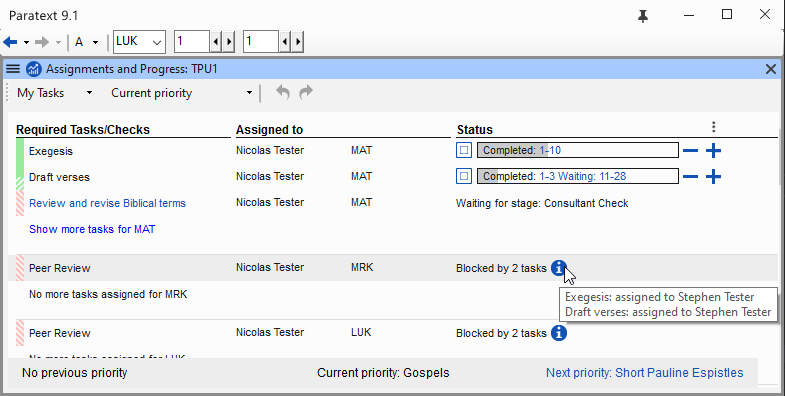The height and width of the screenshot is (396, 785).
Task: Click info icon for MRK Peer Review
Action: pyautogui.click(x=559, y=268)
